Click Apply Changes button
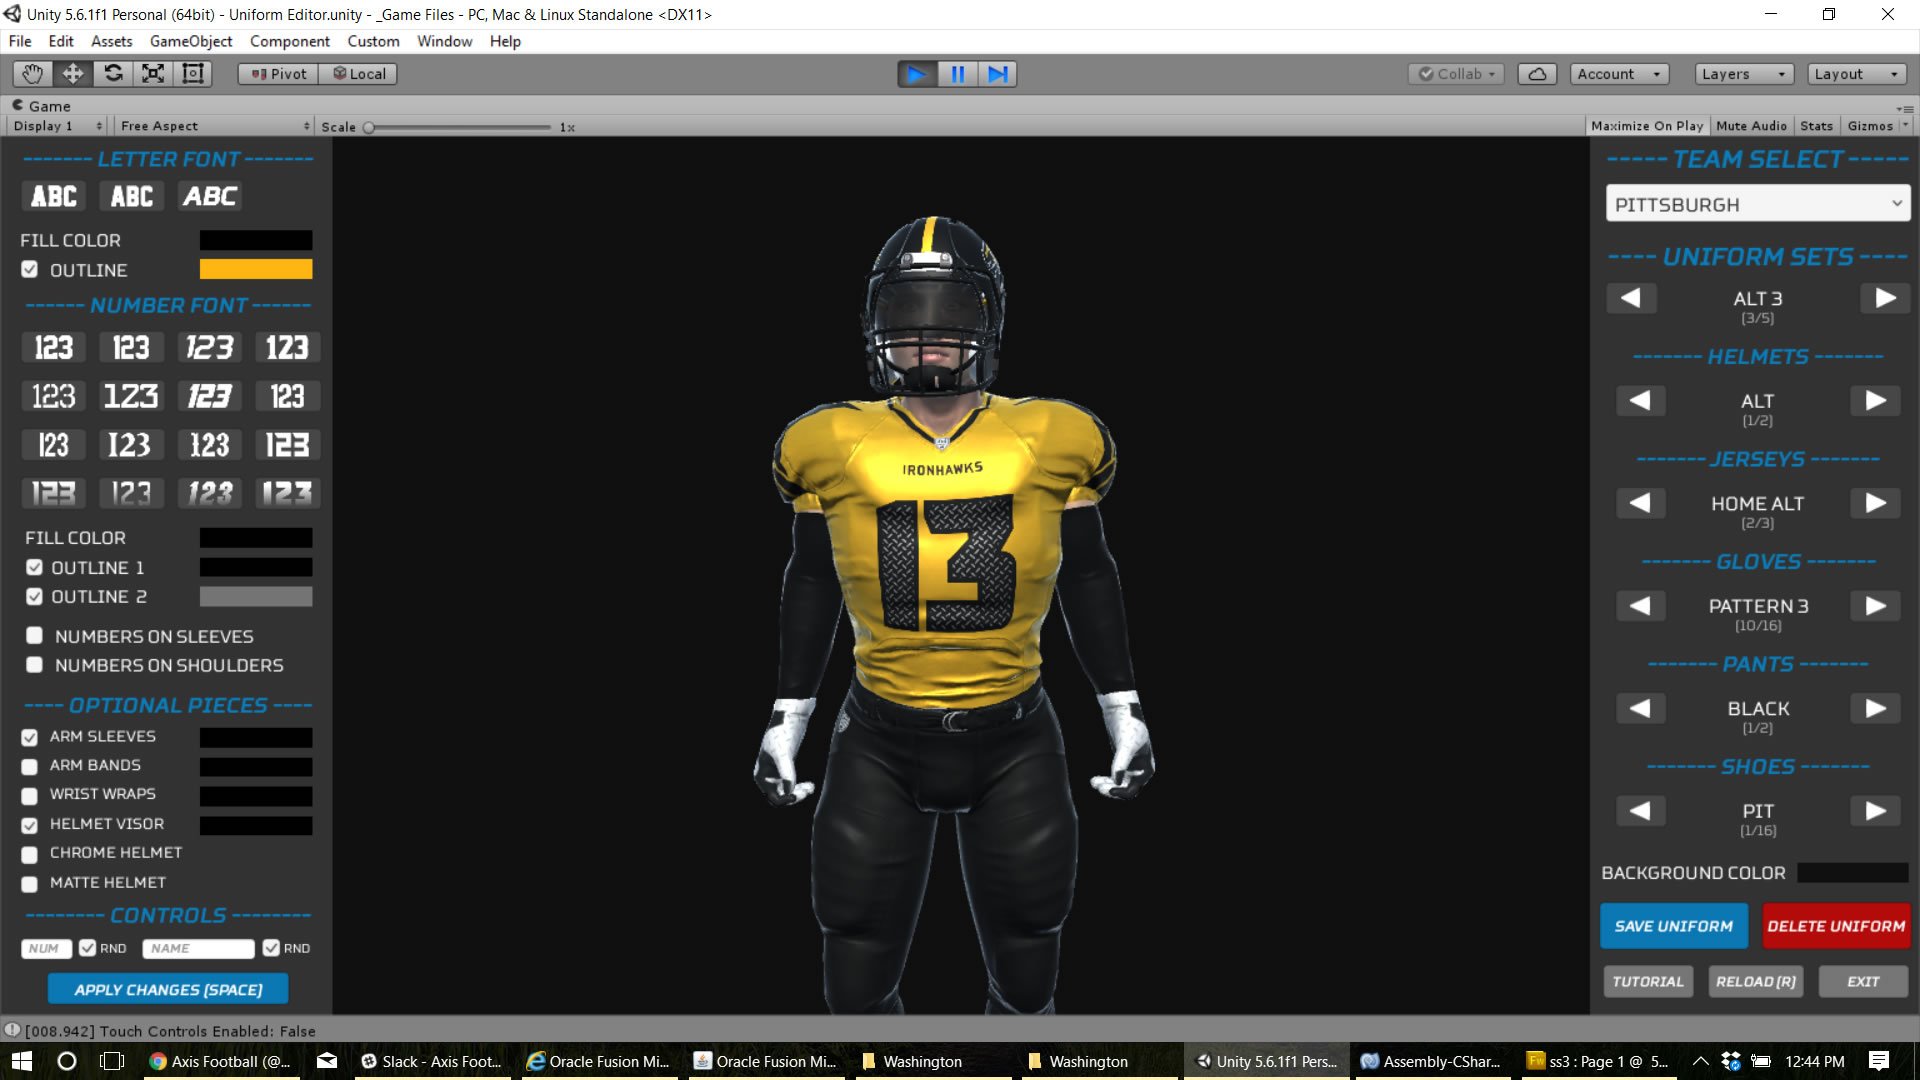The image size is (1920, 1080). pyautogui.click(x=168, y=989)
